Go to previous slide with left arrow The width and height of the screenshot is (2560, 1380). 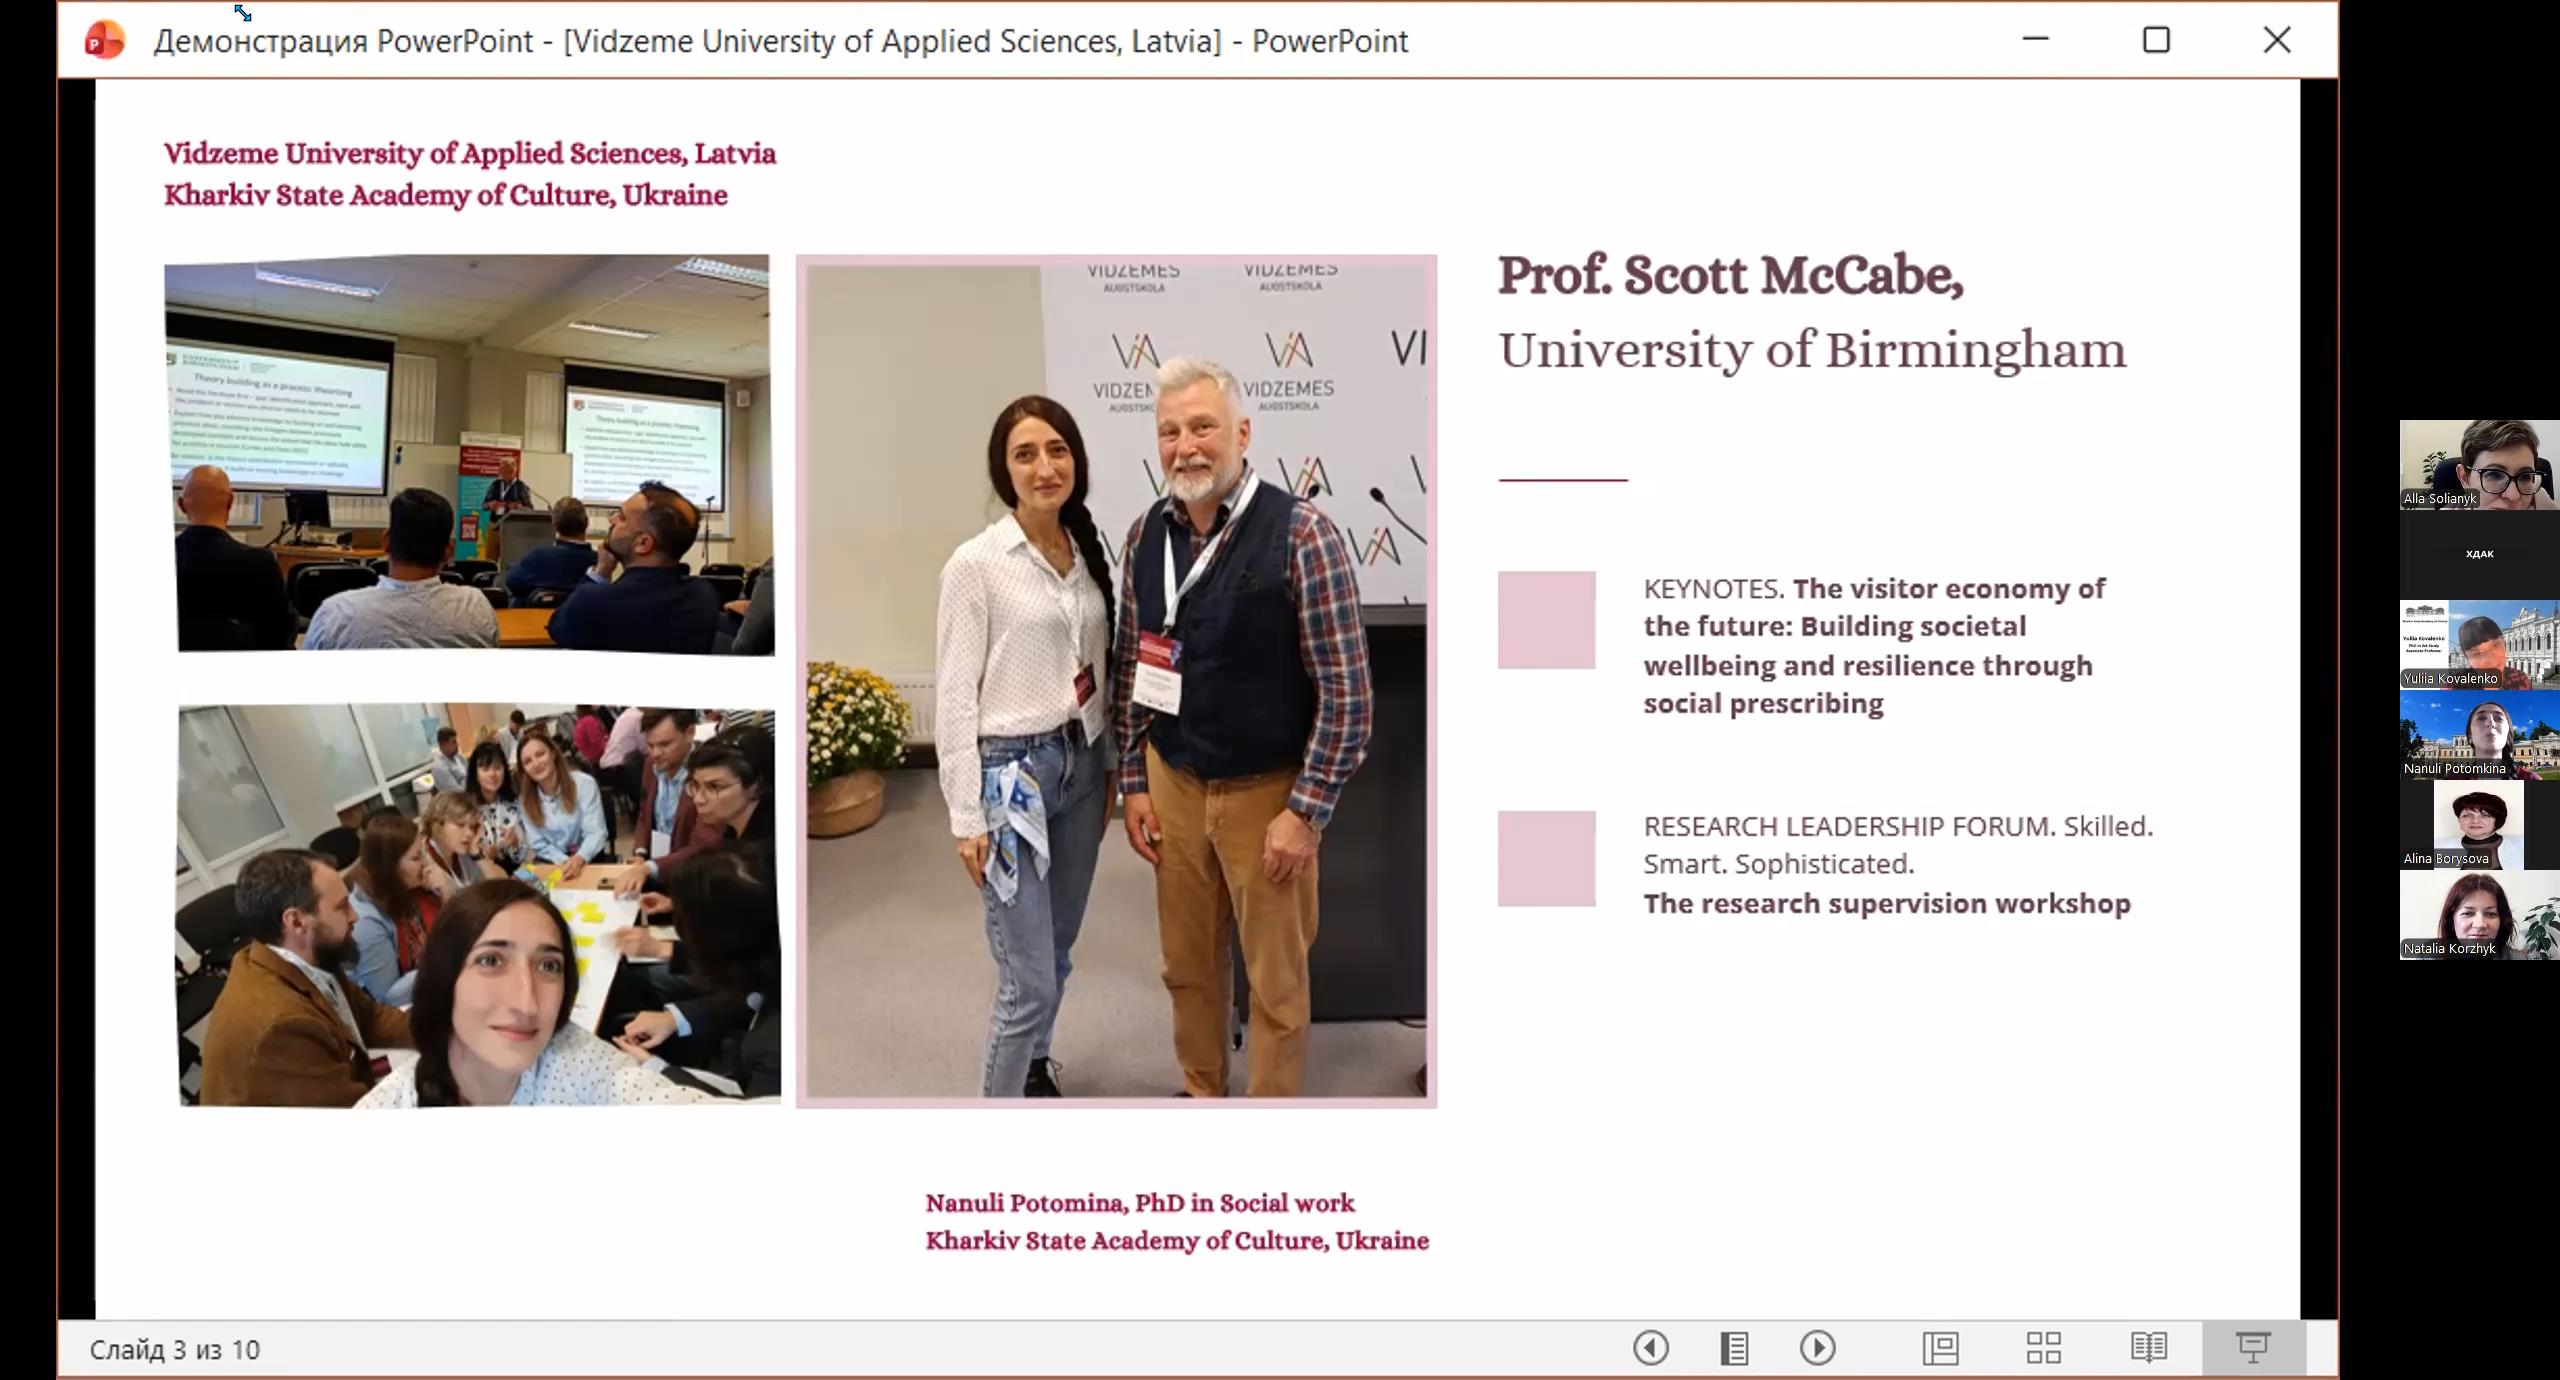coord(1651,1348)
